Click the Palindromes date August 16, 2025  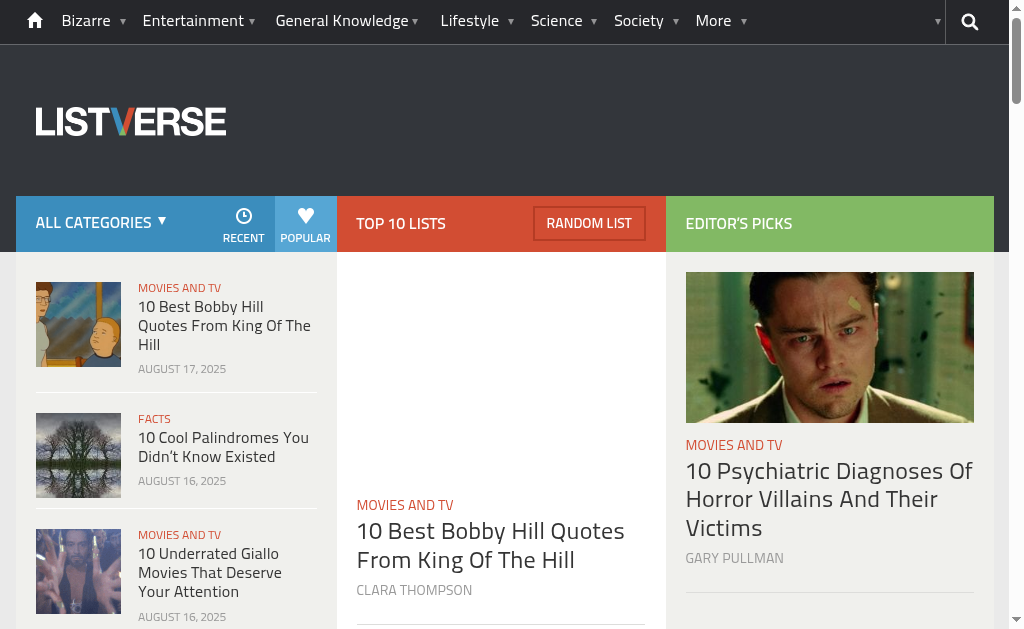coord(182,481)
